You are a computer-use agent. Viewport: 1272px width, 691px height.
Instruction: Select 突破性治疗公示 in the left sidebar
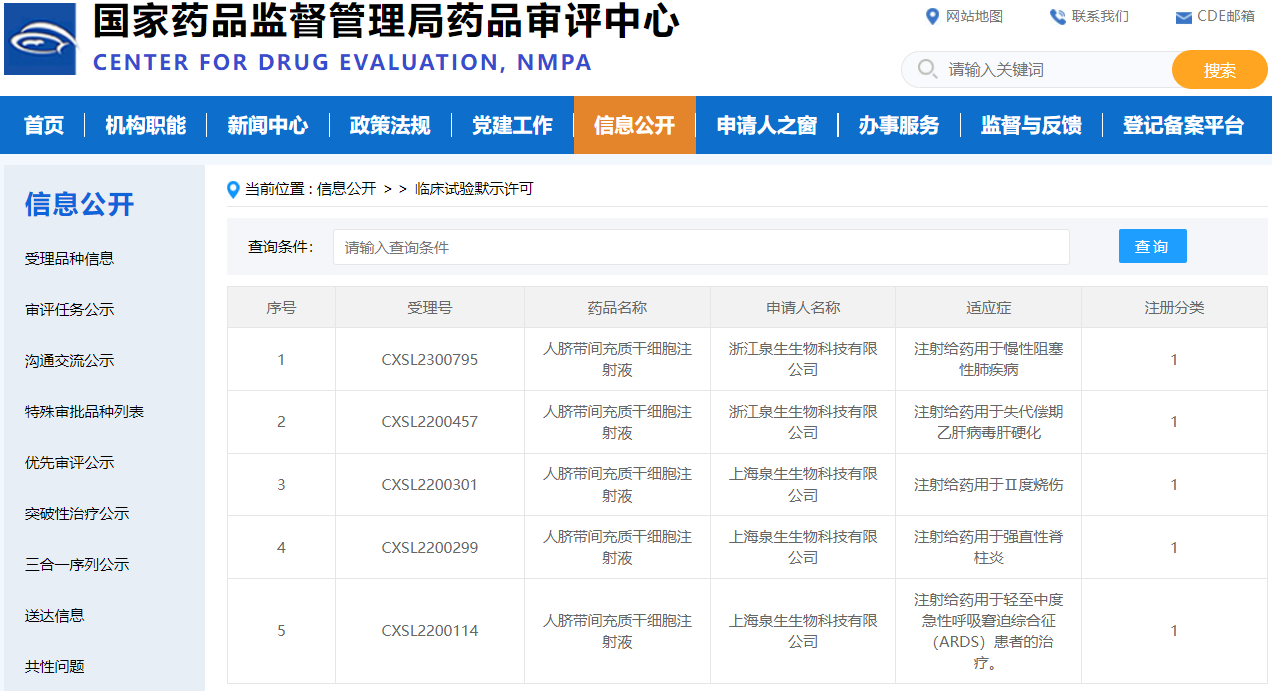pos(77,514)
